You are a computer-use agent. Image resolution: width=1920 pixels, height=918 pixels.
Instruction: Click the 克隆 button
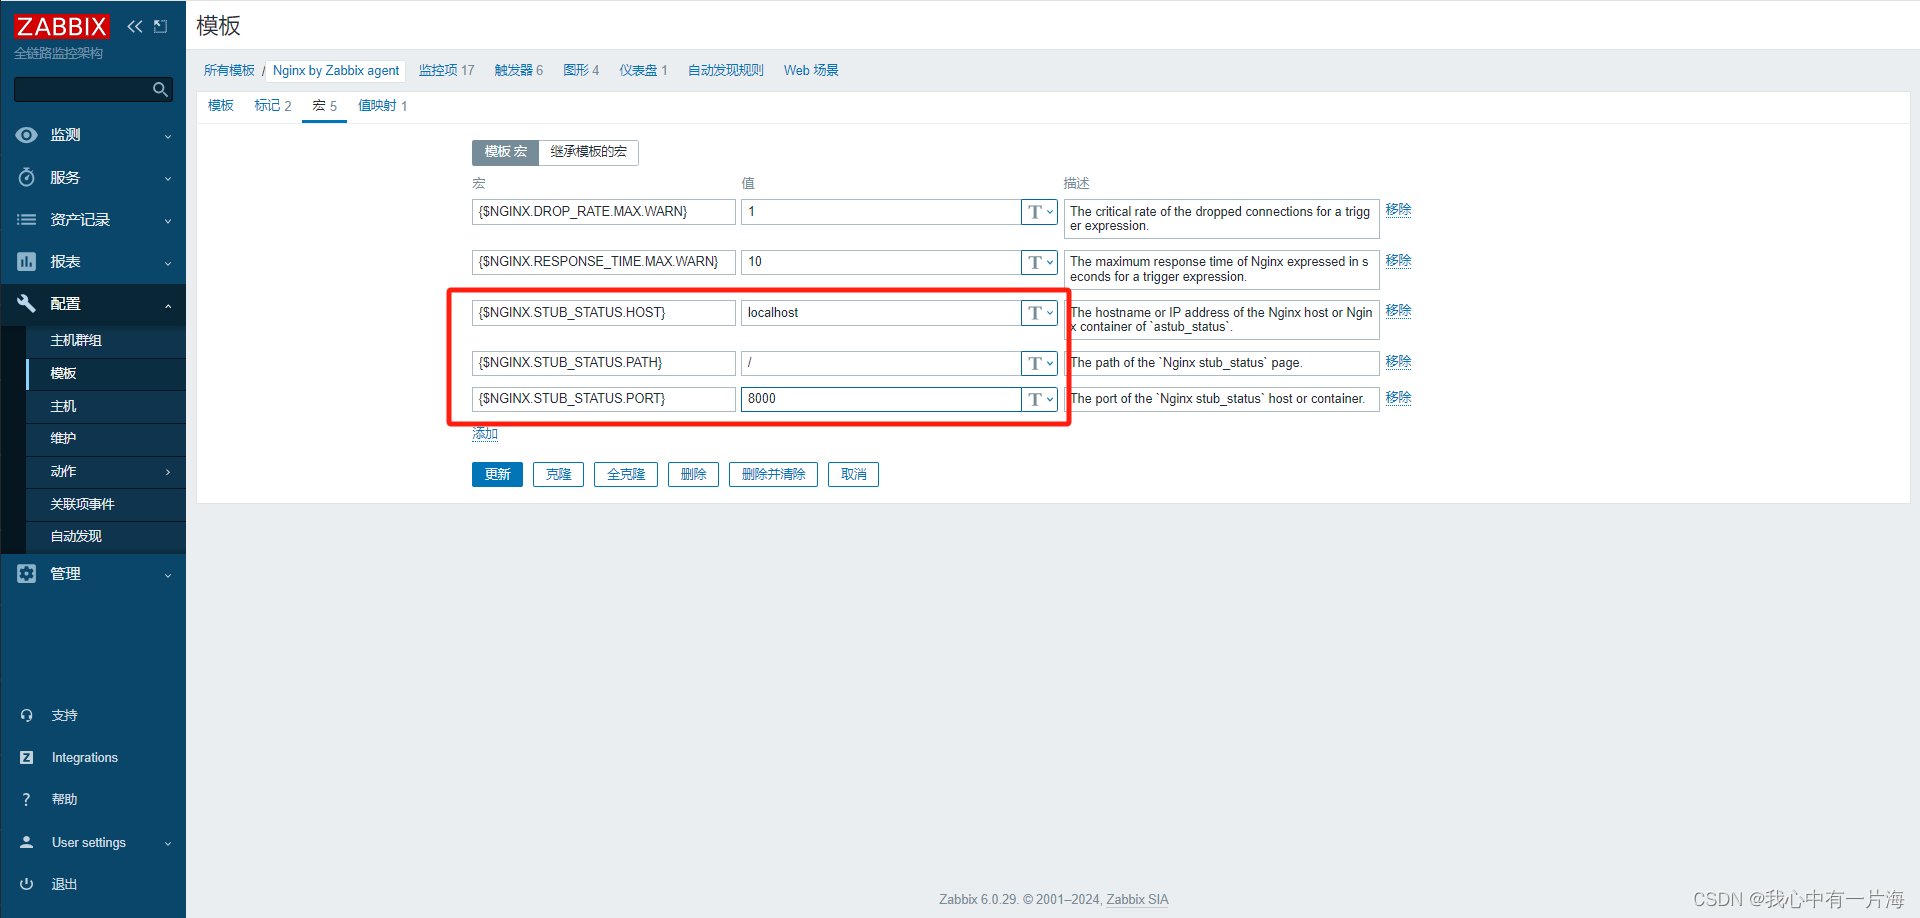click(558, 474)
